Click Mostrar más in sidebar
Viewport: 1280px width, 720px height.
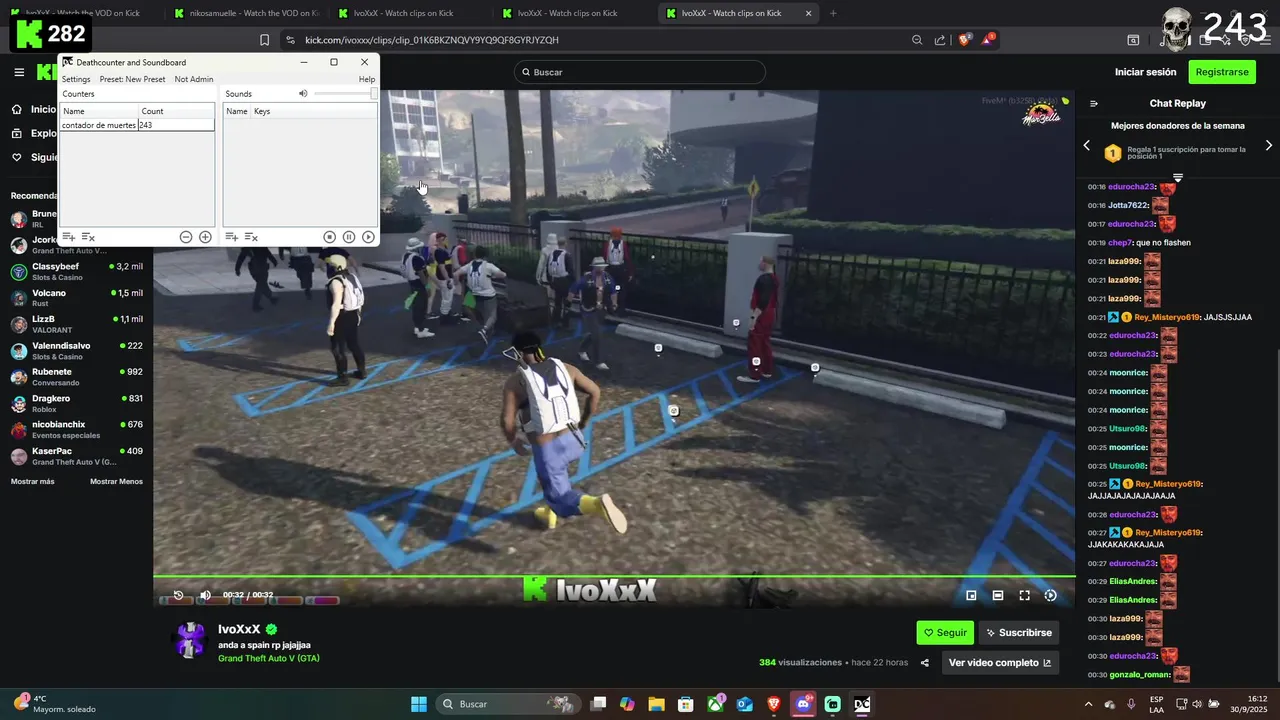coord(33,481)
